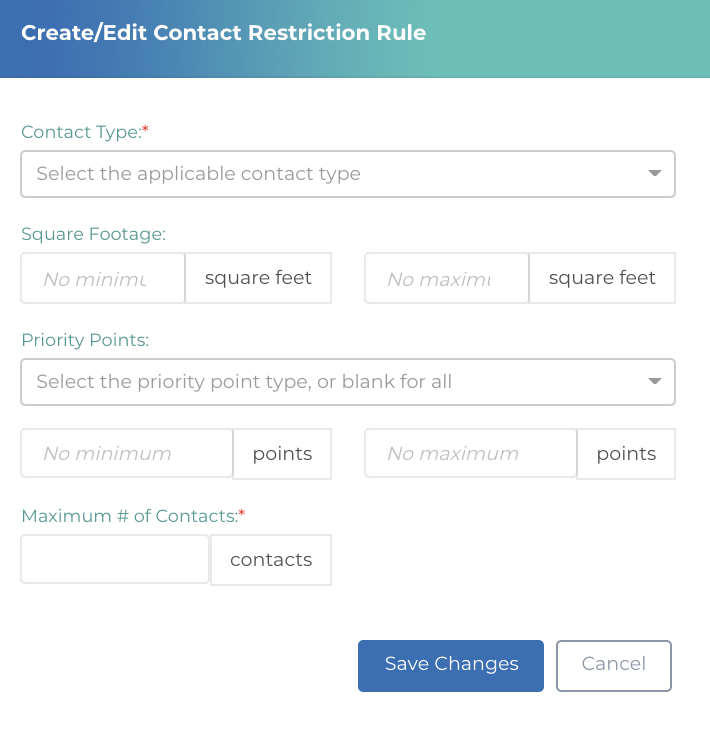The width and height of the screenshot is (710, 742).
Task: Focus the minimum points input
Action: pos(127,454)
